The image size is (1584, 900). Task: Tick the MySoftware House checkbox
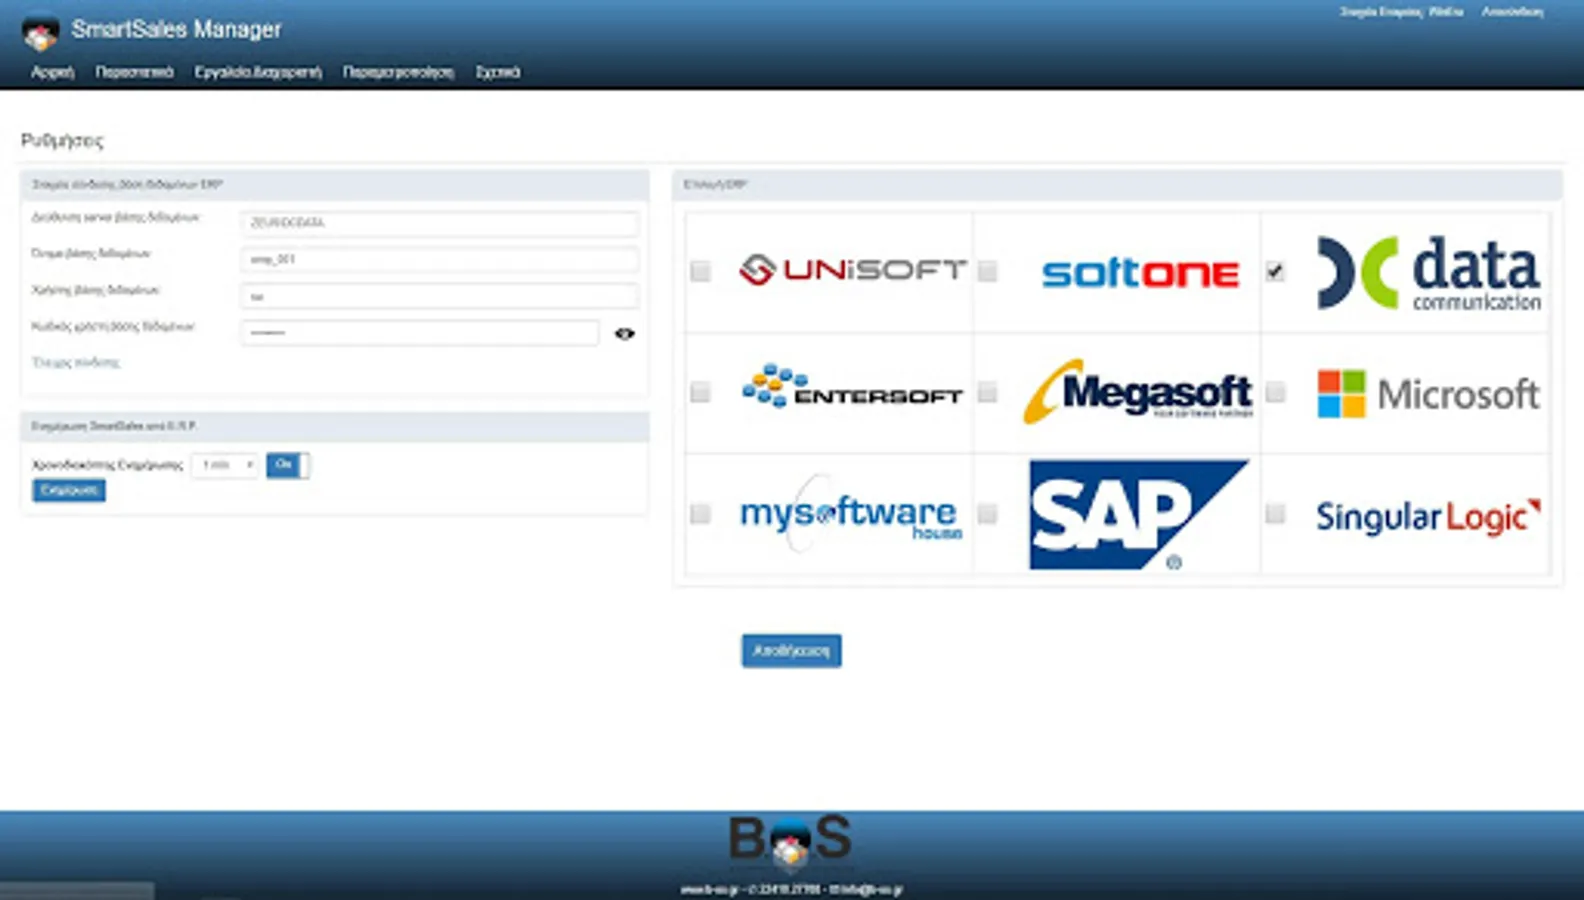[700, 514]
